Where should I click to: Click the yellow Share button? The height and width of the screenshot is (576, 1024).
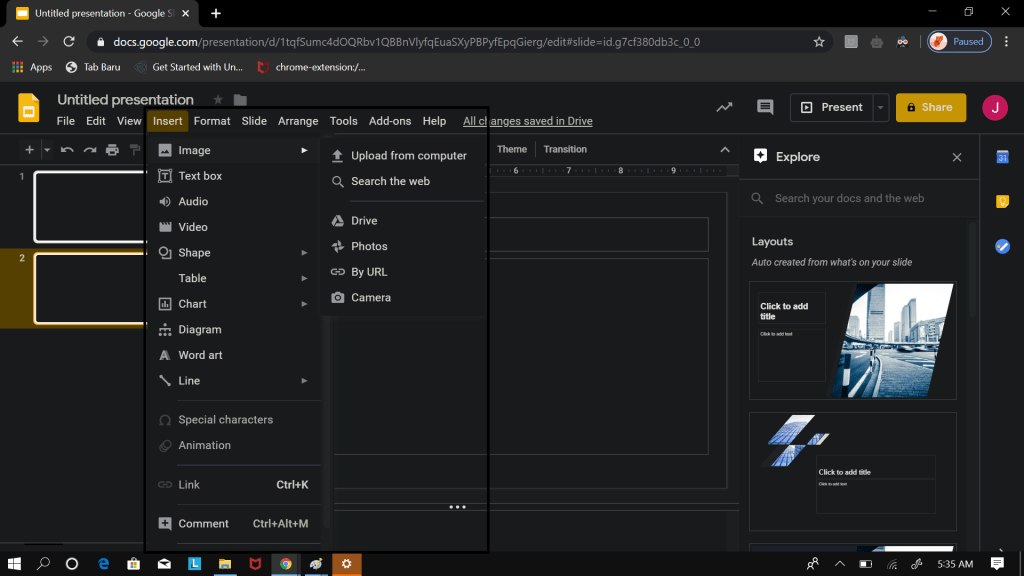point(930,107)
